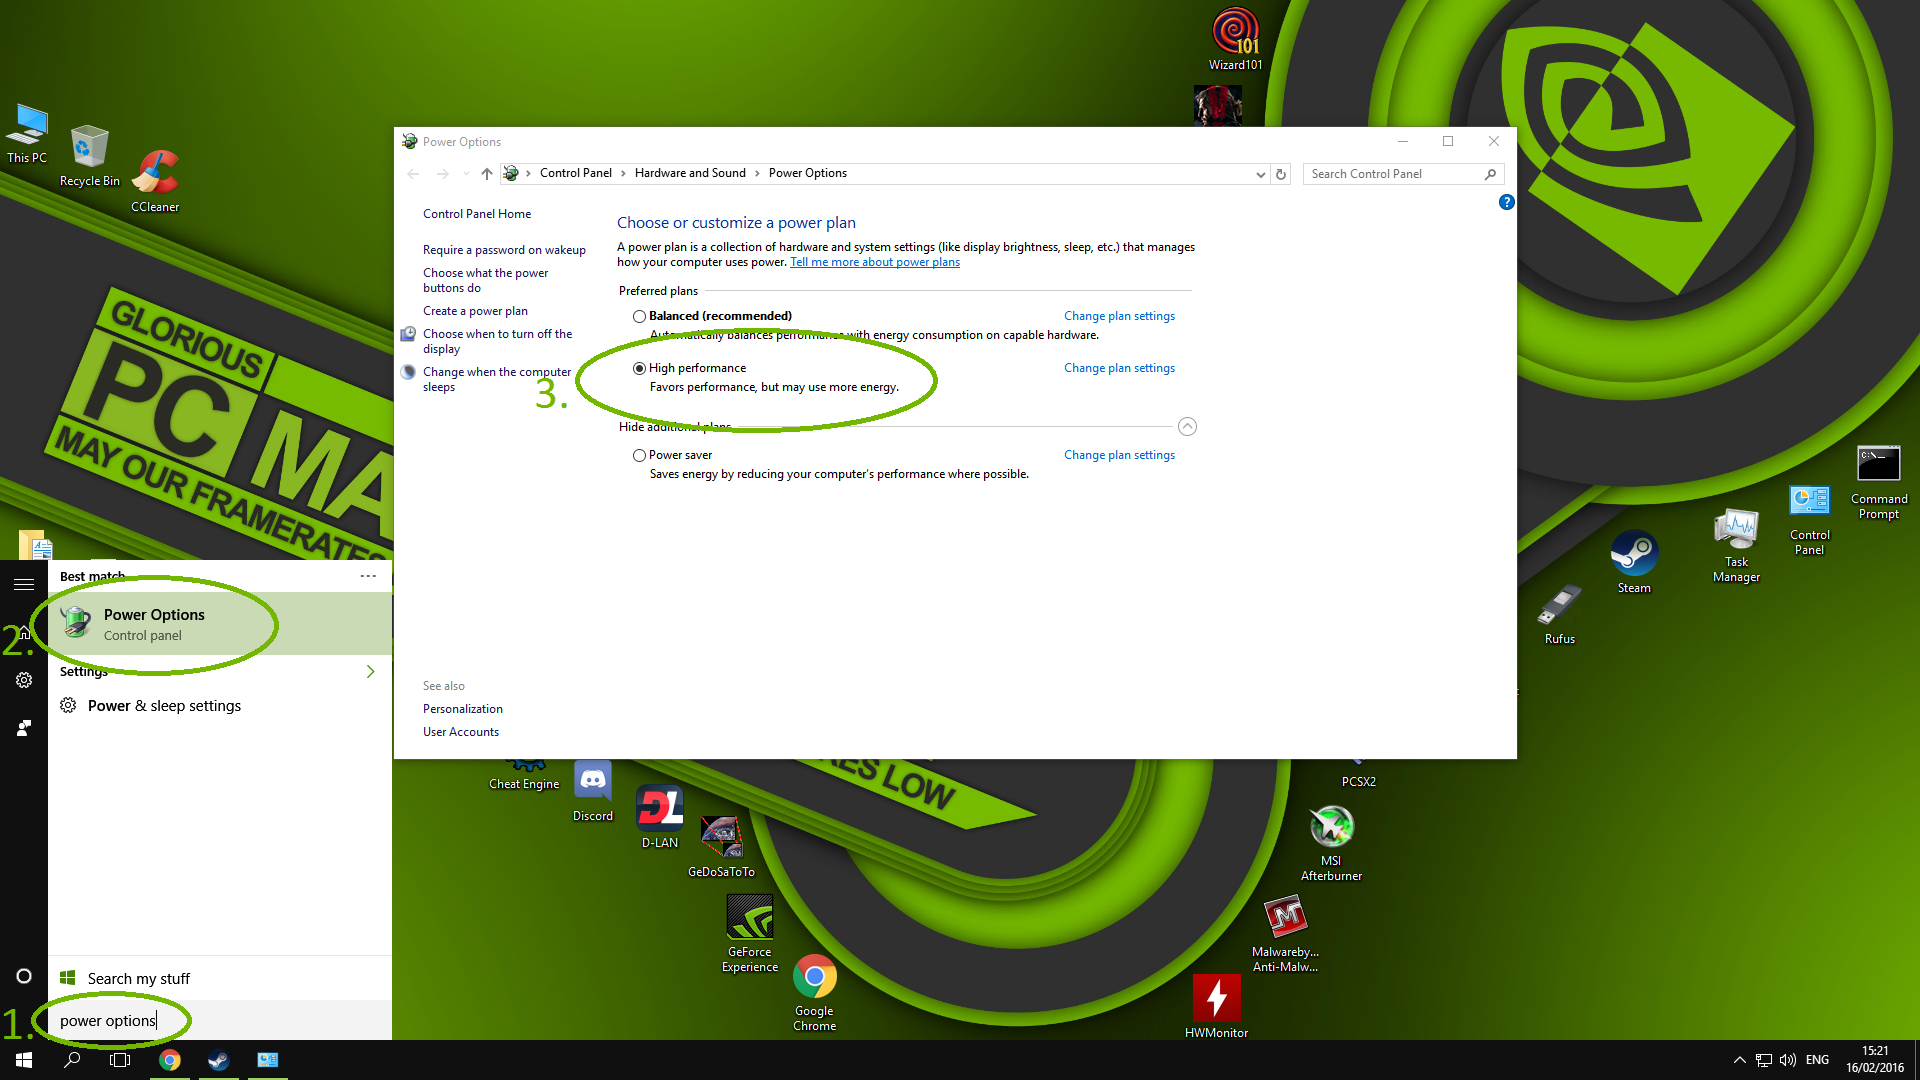The image size is (1920, 1080).
Task: Select the Power saver plan
Action: [x=639, y=455]
